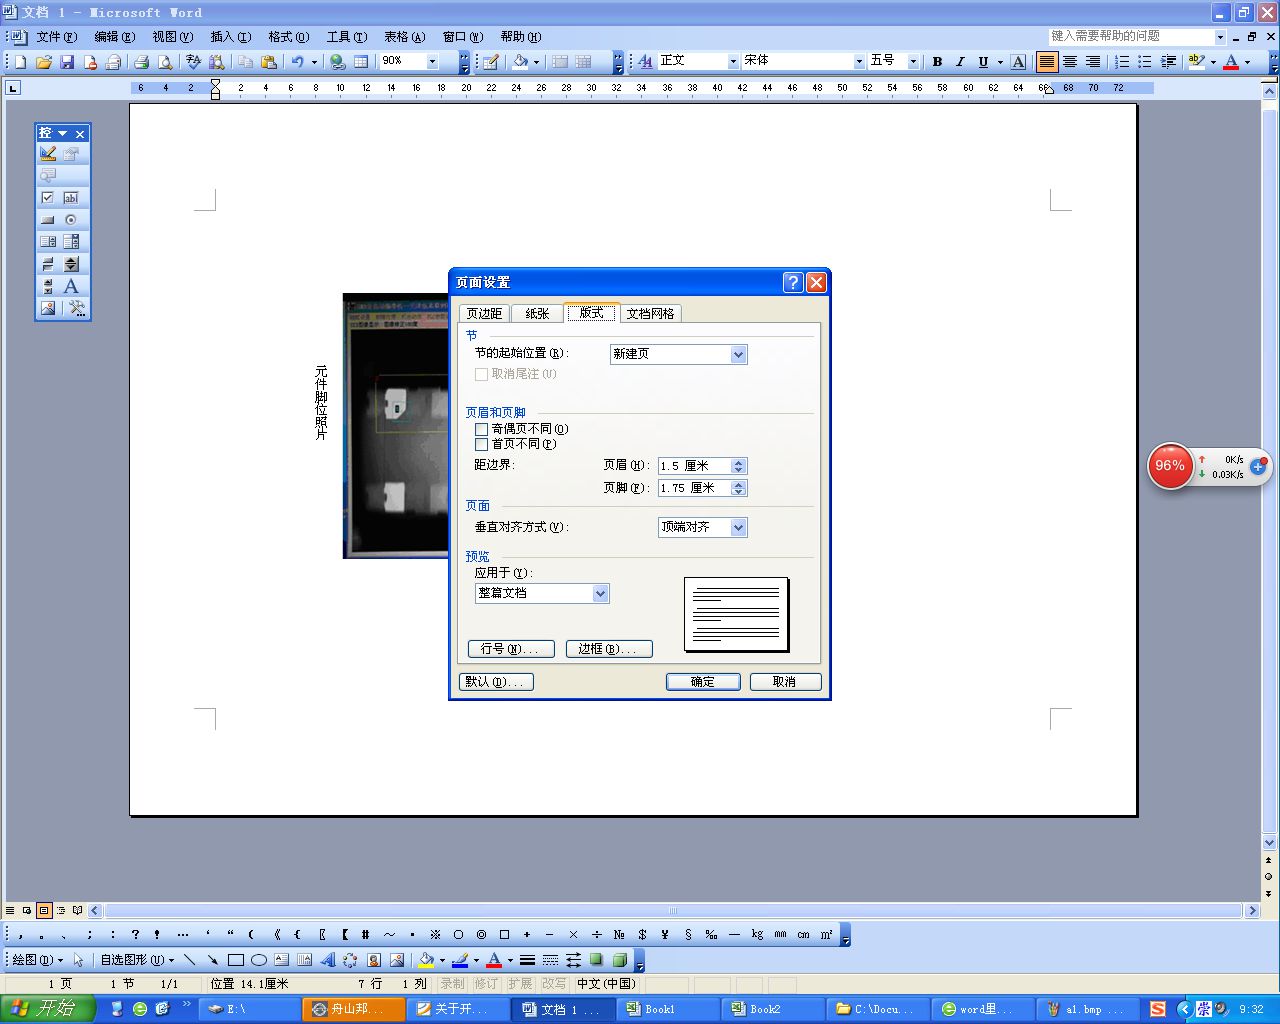Switch to the 页边距 tab

click(x=484, y=314)
